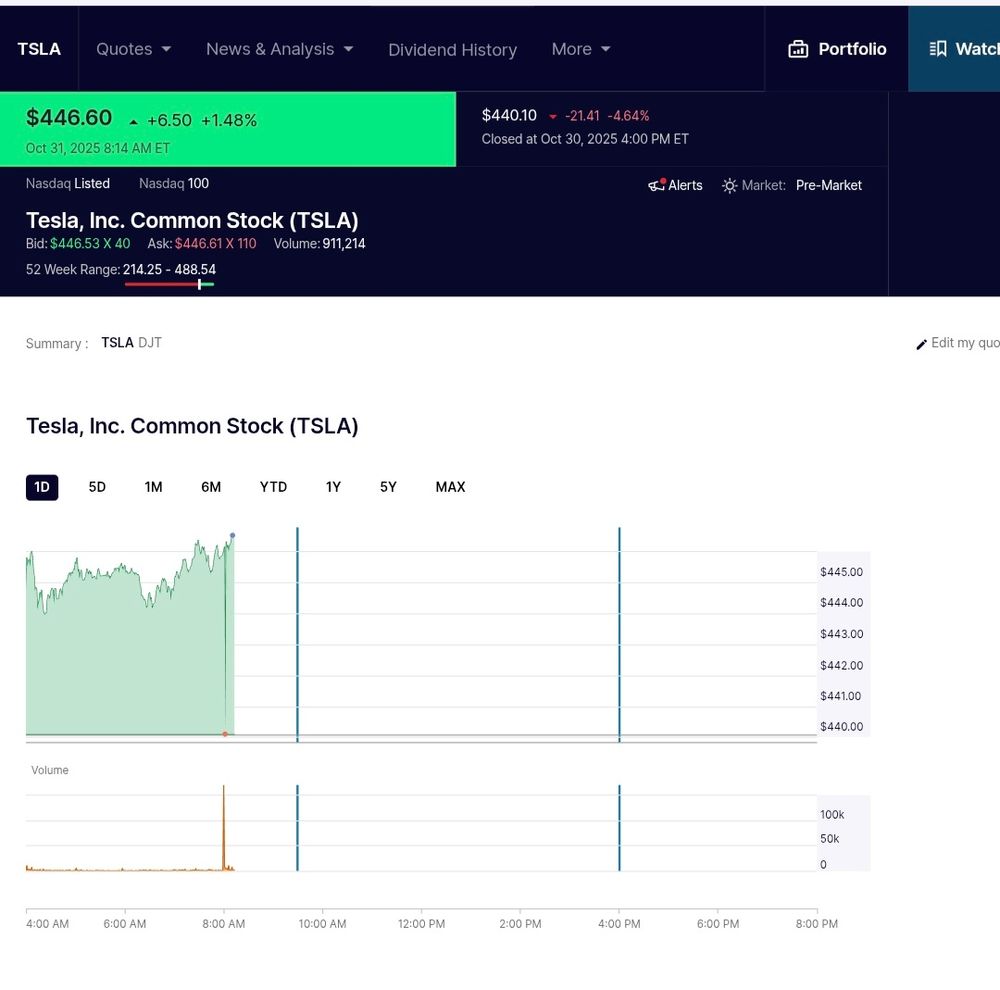Viewport: 1000px width, 990px height.
Task: Expand the Quotes dropdown menu
Action: point(133,49)
